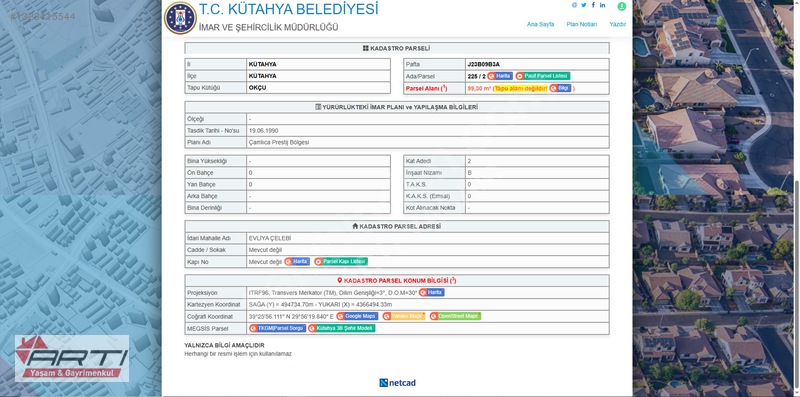The image size is (800, 397).
Task: Click the TKGM Parsel Sorgu button
Action: tap(278, 328)
